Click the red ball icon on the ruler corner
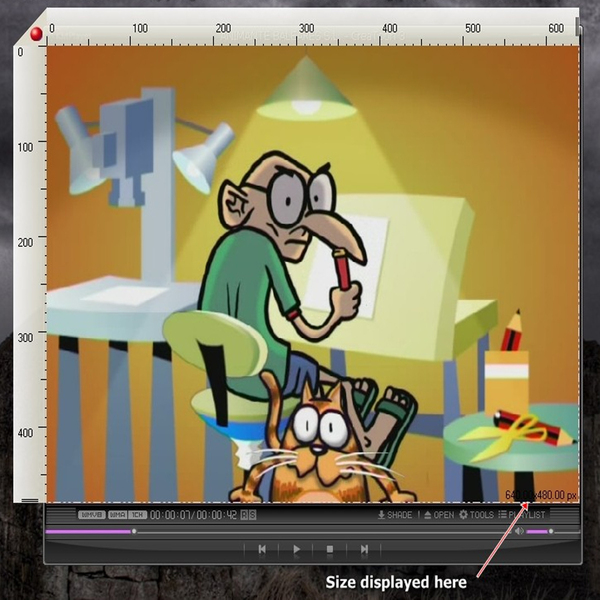 [x=36, y=34]
